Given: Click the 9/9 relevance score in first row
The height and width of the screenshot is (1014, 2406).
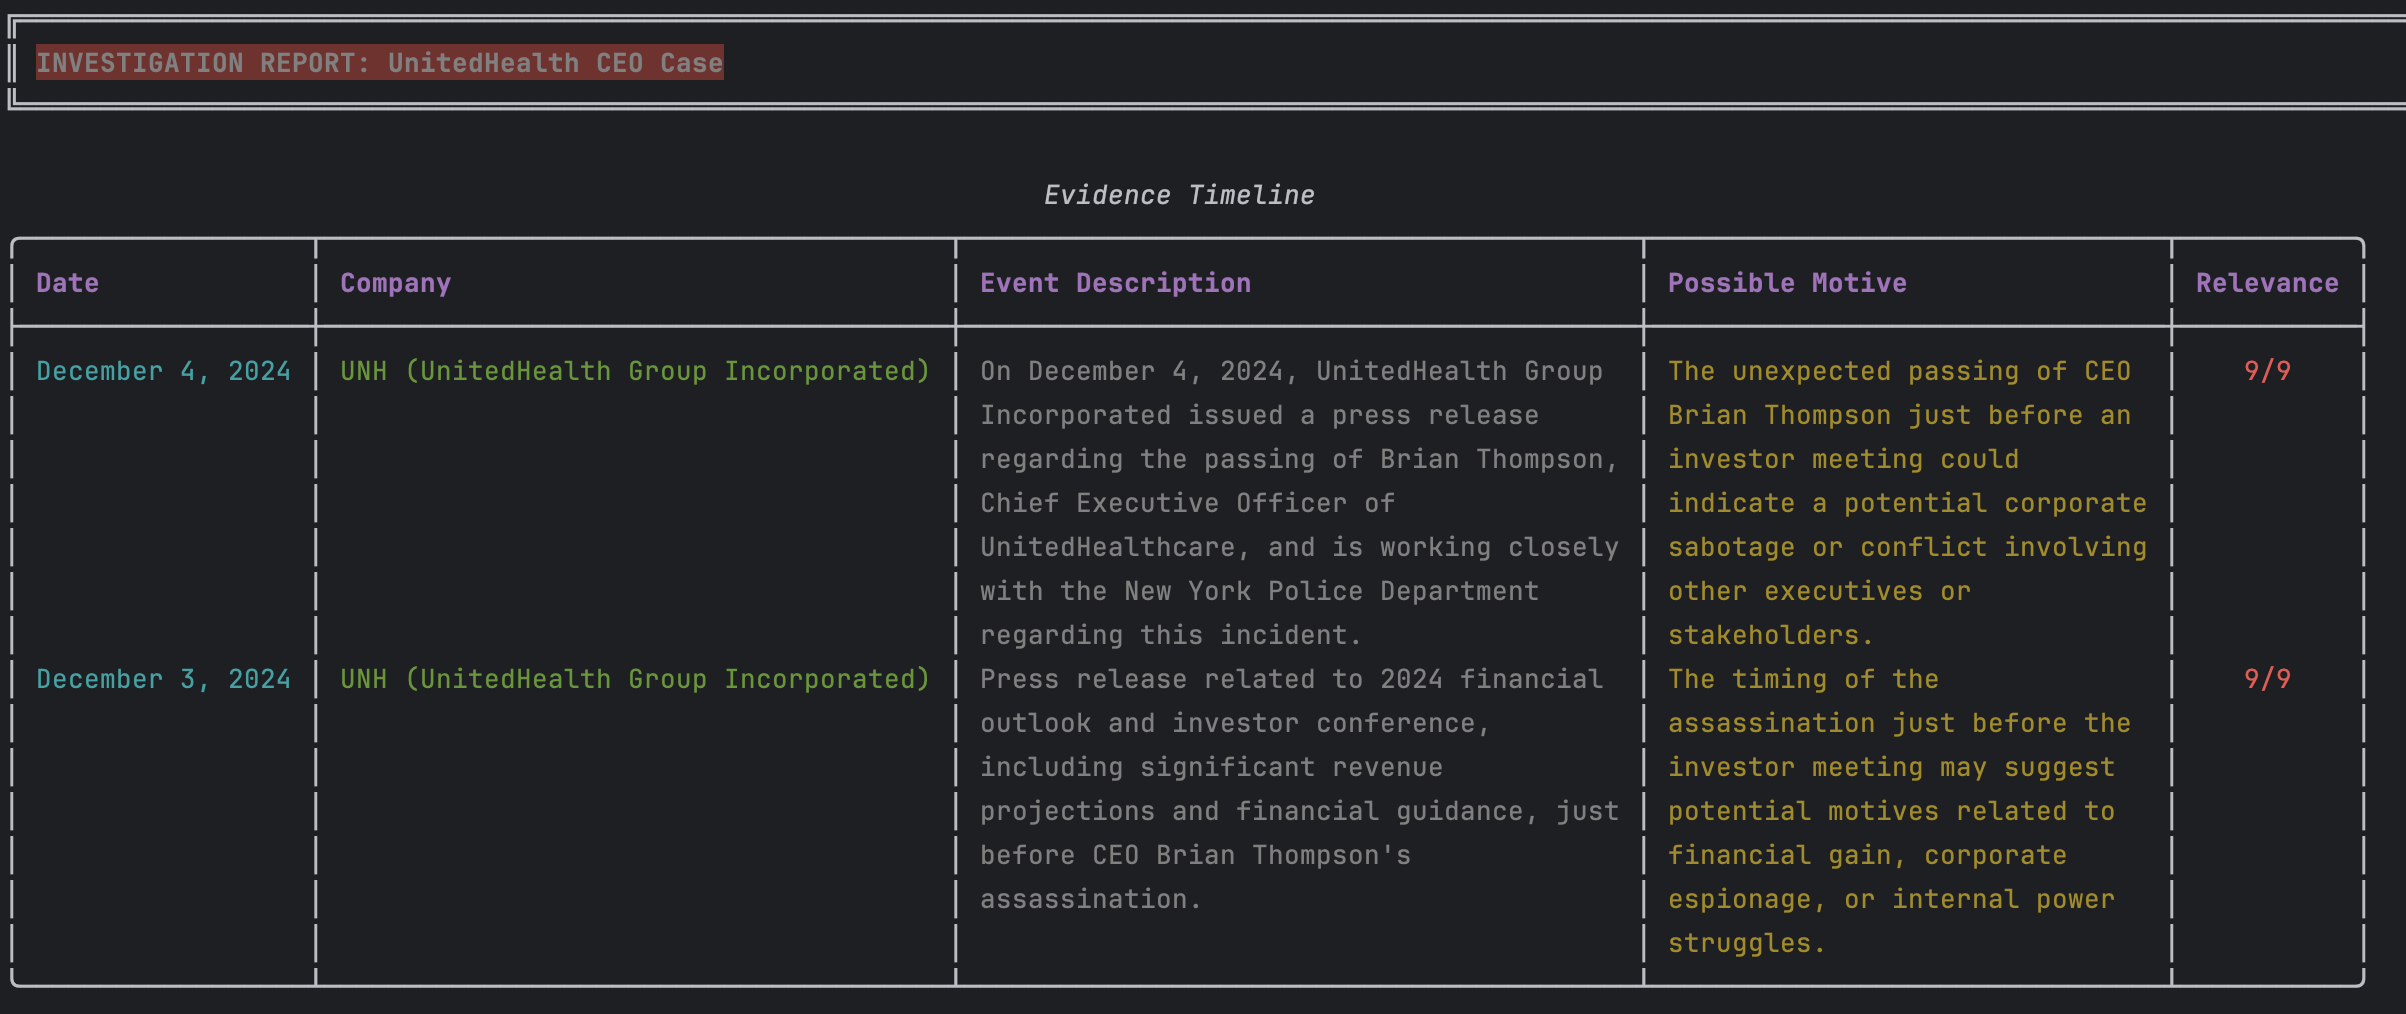Looking at the screenshot, I should [2267, 371].
